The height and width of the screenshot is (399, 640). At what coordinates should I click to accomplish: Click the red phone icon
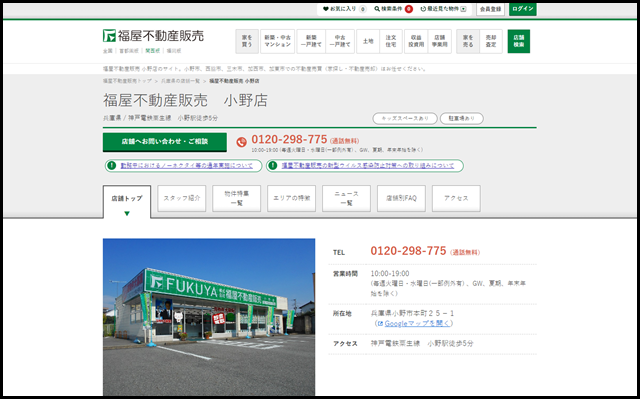(241, 142)
